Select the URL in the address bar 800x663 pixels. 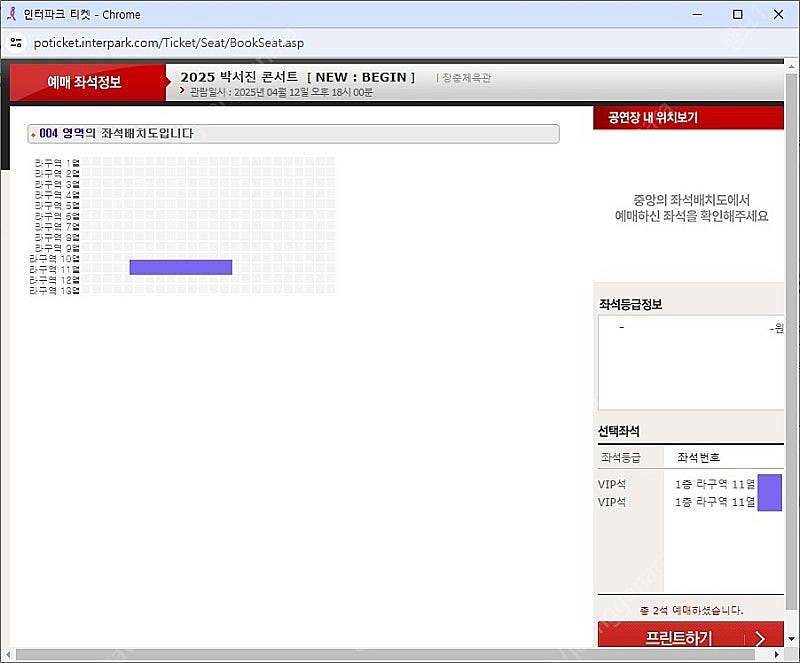pos(168,43)
